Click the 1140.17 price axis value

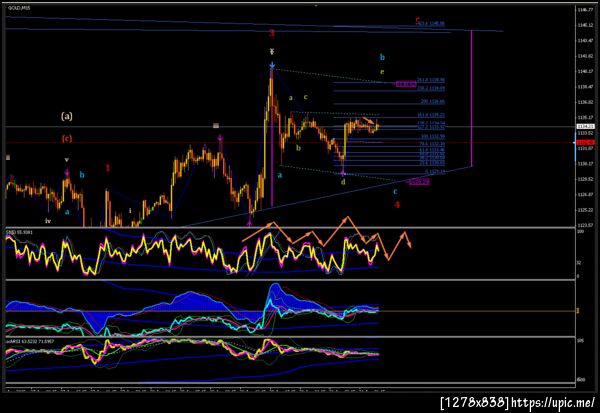(x=585, y=71)
